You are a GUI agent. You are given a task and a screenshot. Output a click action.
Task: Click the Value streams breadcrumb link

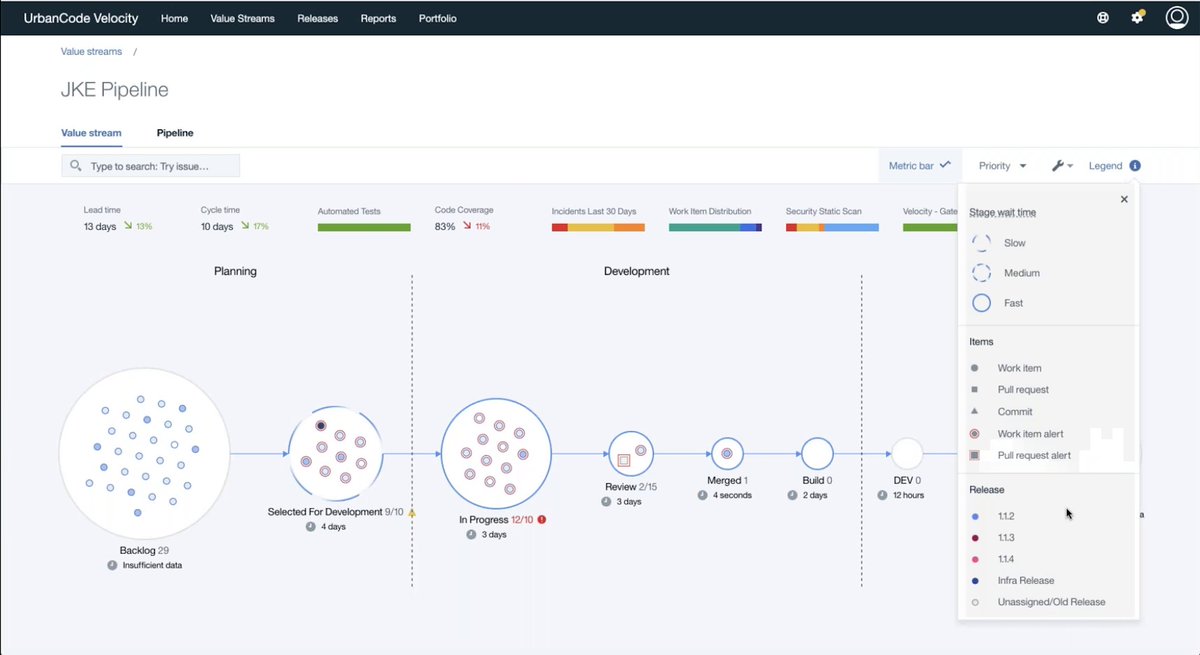click(91, 51)
